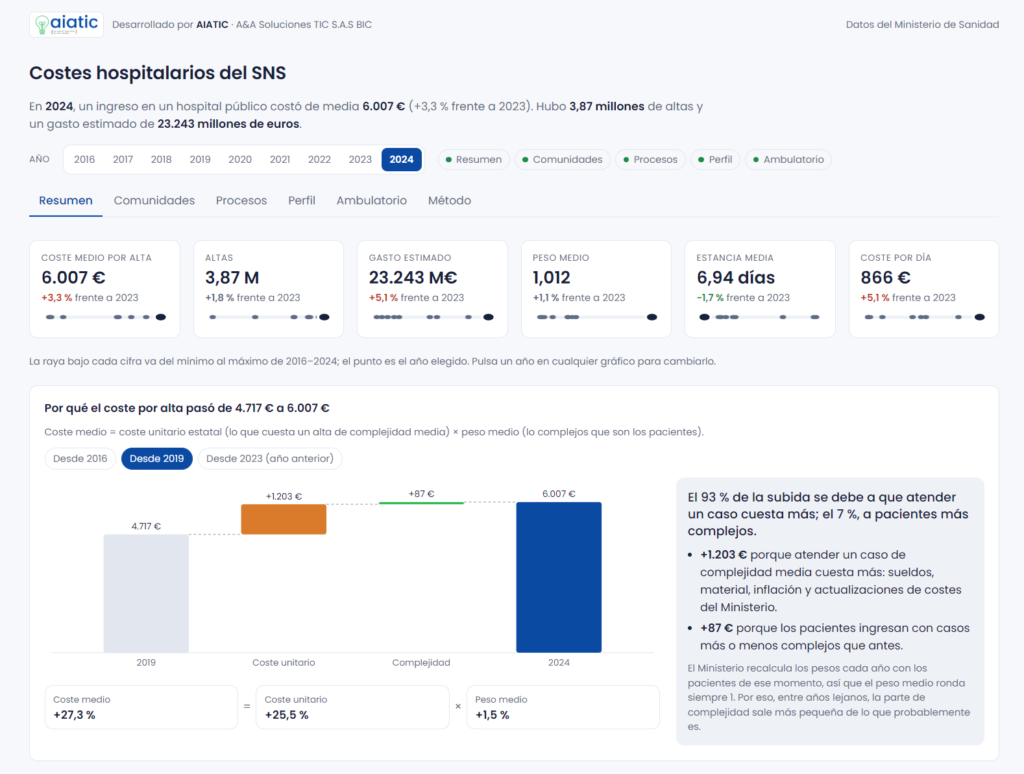
Task: Switch to the Comunidades tab
Action: tap(154, 201)
